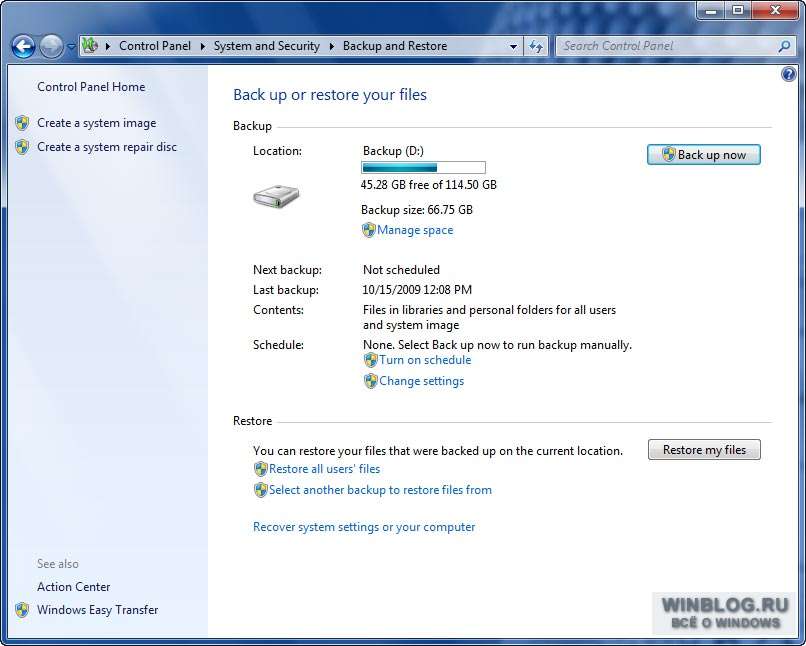Image resolution: width=806 pixels, height=646 pixels.
Task: Click the "Backup (D:)" location name
Action: click(x=393, y=151)
